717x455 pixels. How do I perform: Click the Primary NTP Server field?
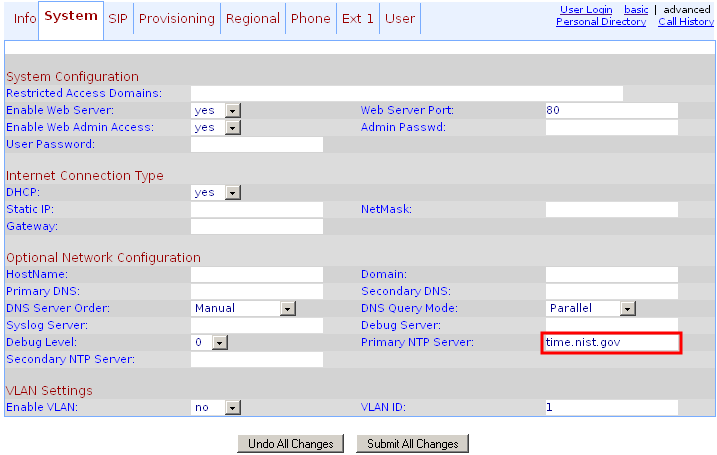click(x=611, y=343)
